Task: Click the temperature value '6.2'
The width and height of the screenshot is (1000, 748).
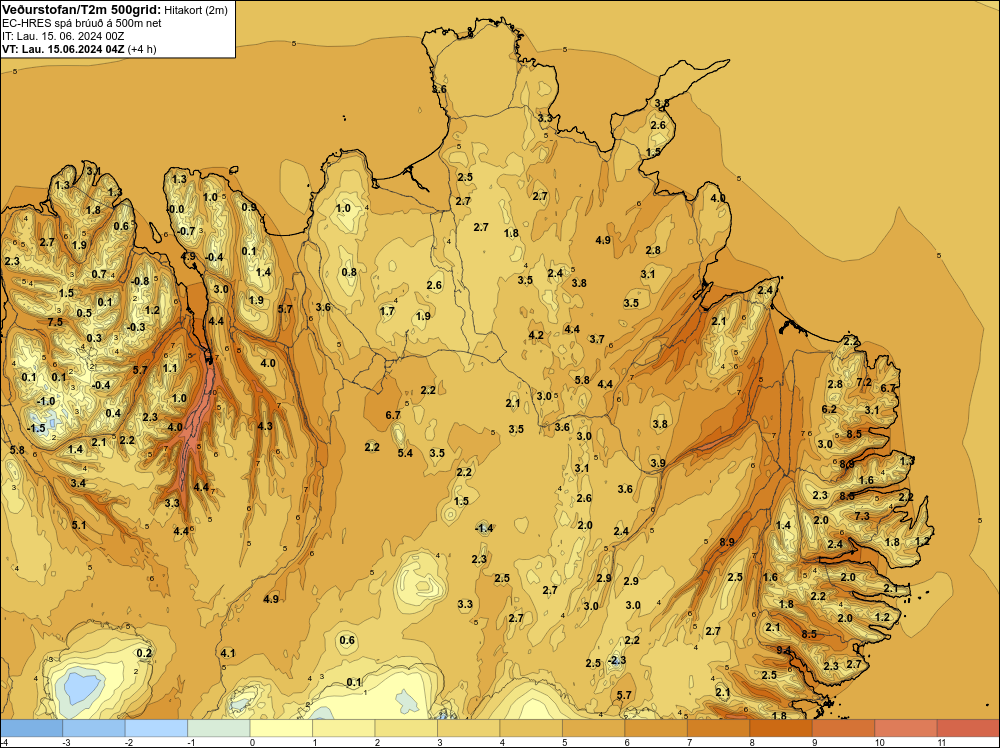Action: click(x=828, y=409)
